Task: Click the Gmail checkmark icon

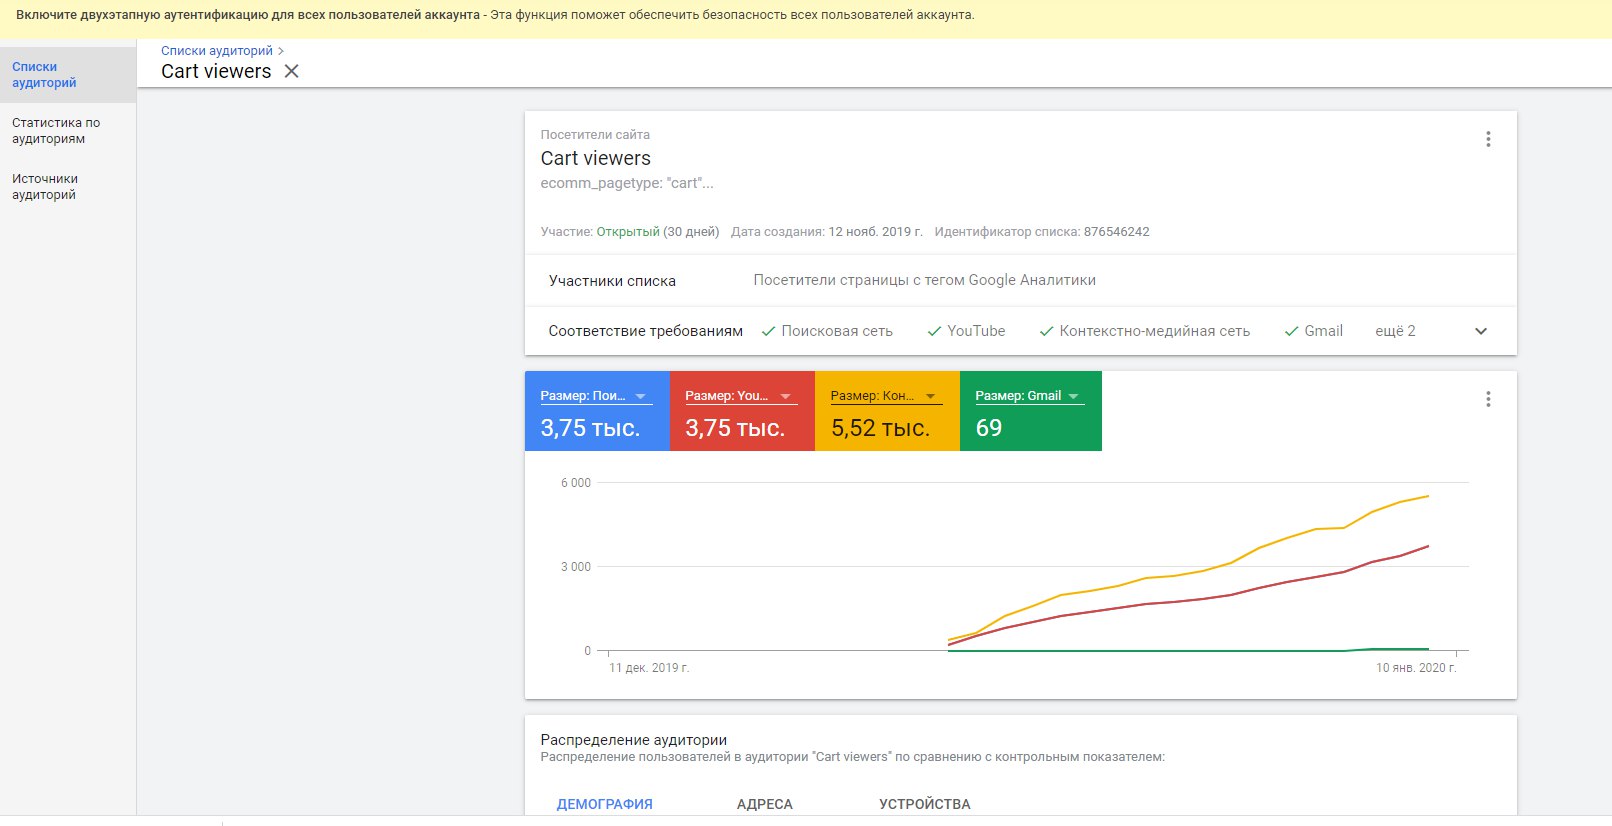Action: pos(1291,331)
